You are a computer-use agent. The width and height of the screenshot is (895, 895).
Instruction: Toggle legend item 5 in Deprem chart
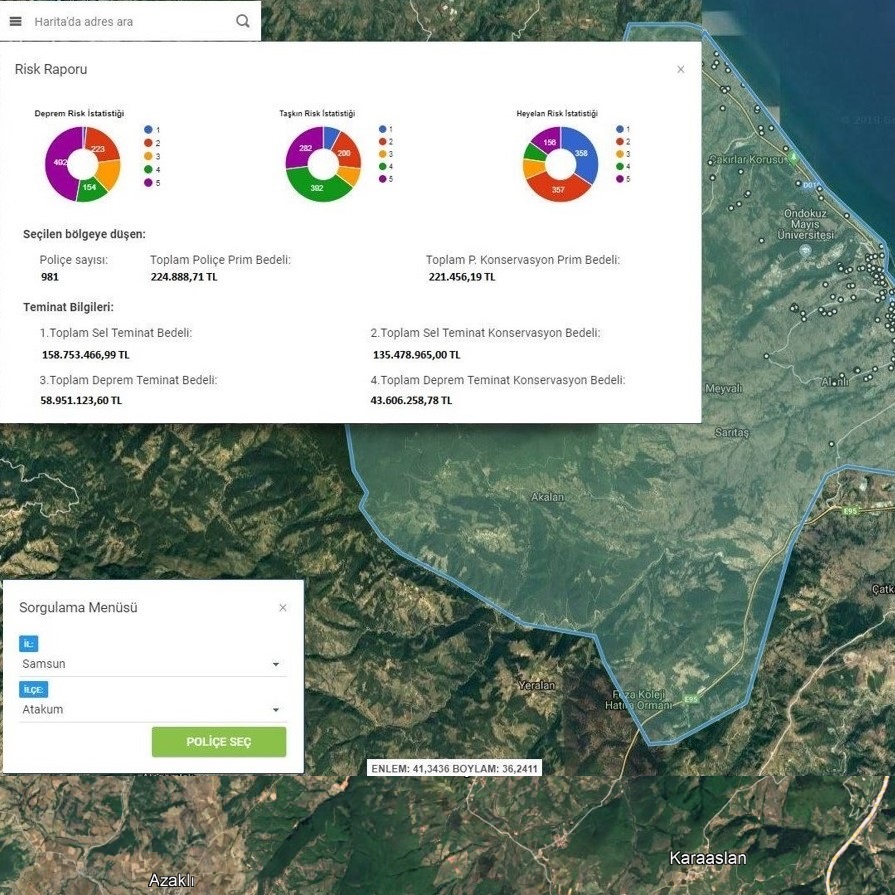(149, 183)
